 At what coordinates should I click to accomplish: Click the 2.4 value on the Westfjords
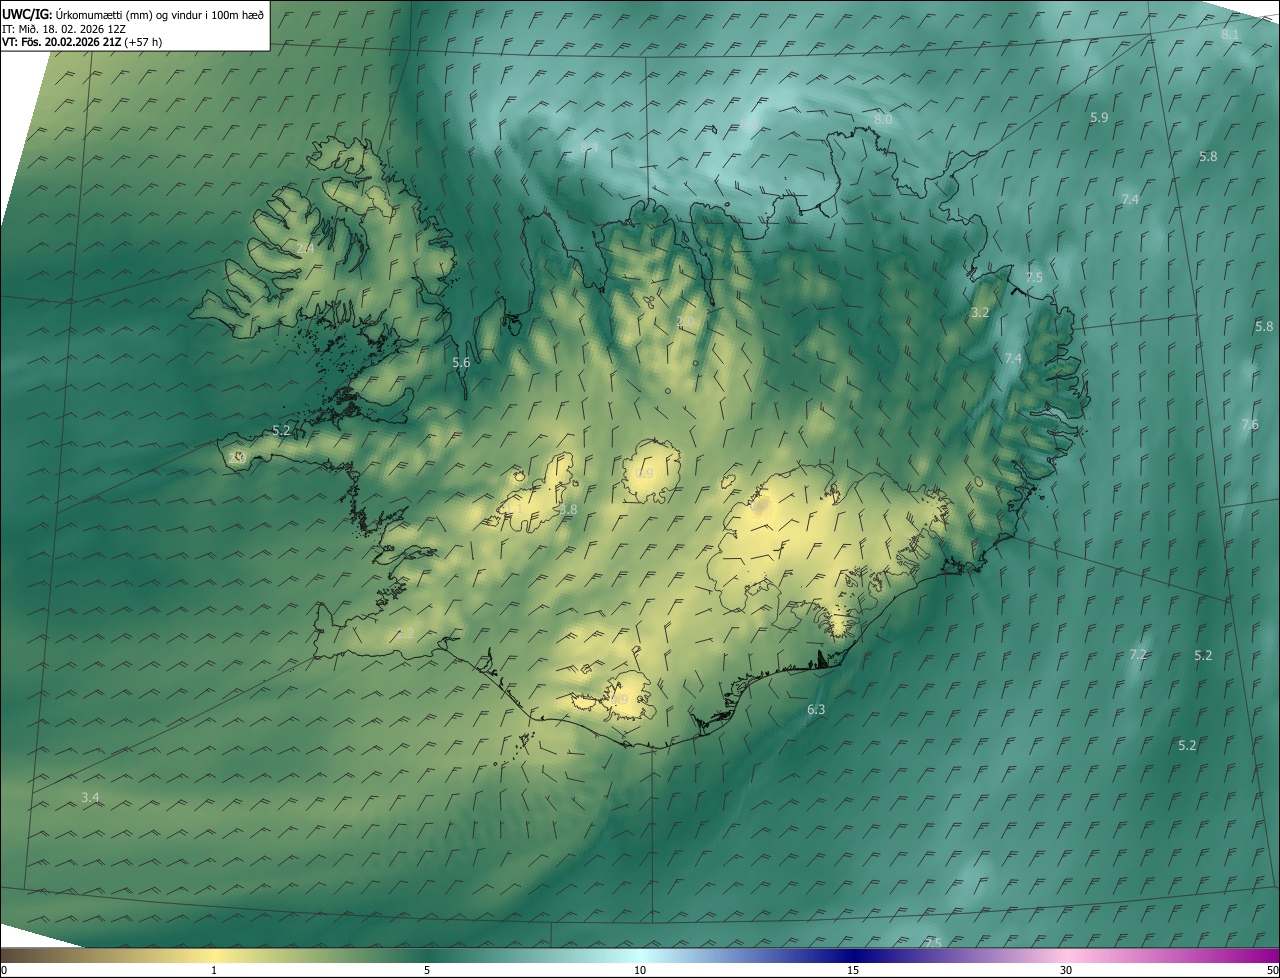pos(305,248)
